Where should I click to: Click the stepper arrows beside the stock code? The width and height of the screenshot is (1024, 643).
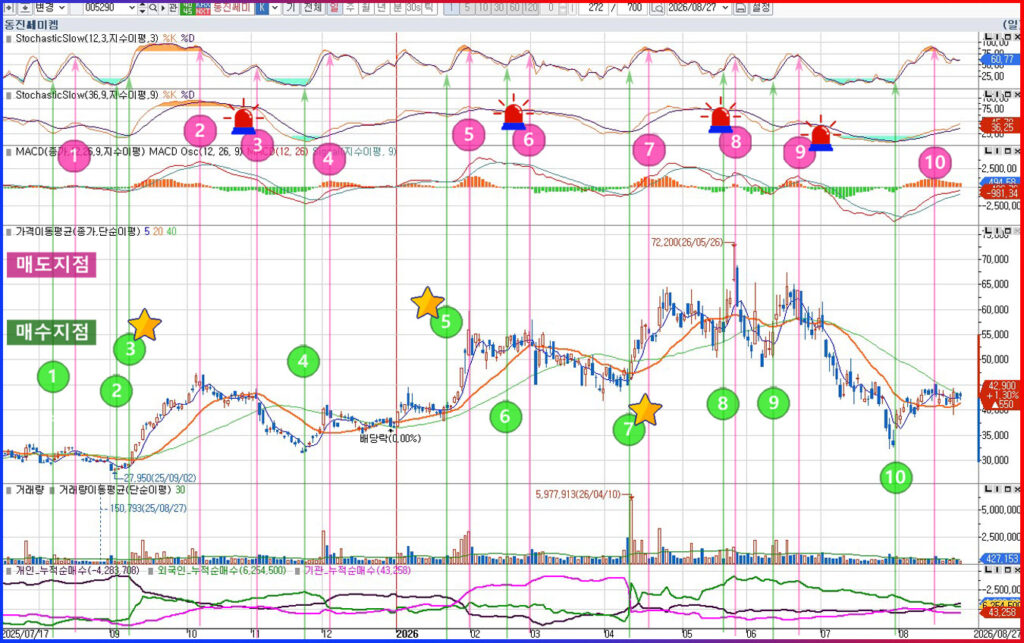click(142, 8)
